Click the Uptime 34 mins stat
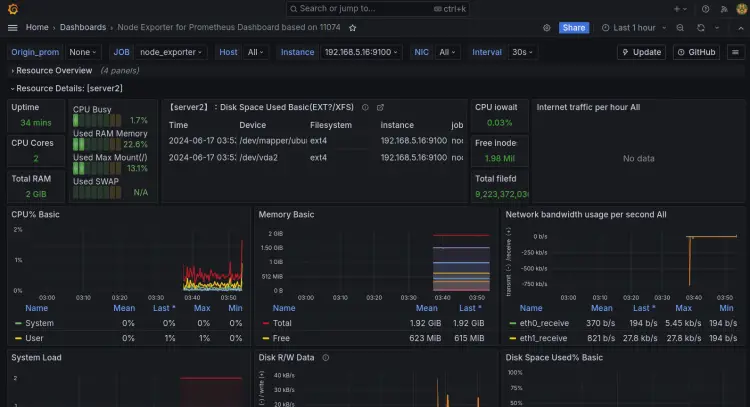 pos(36,123)
